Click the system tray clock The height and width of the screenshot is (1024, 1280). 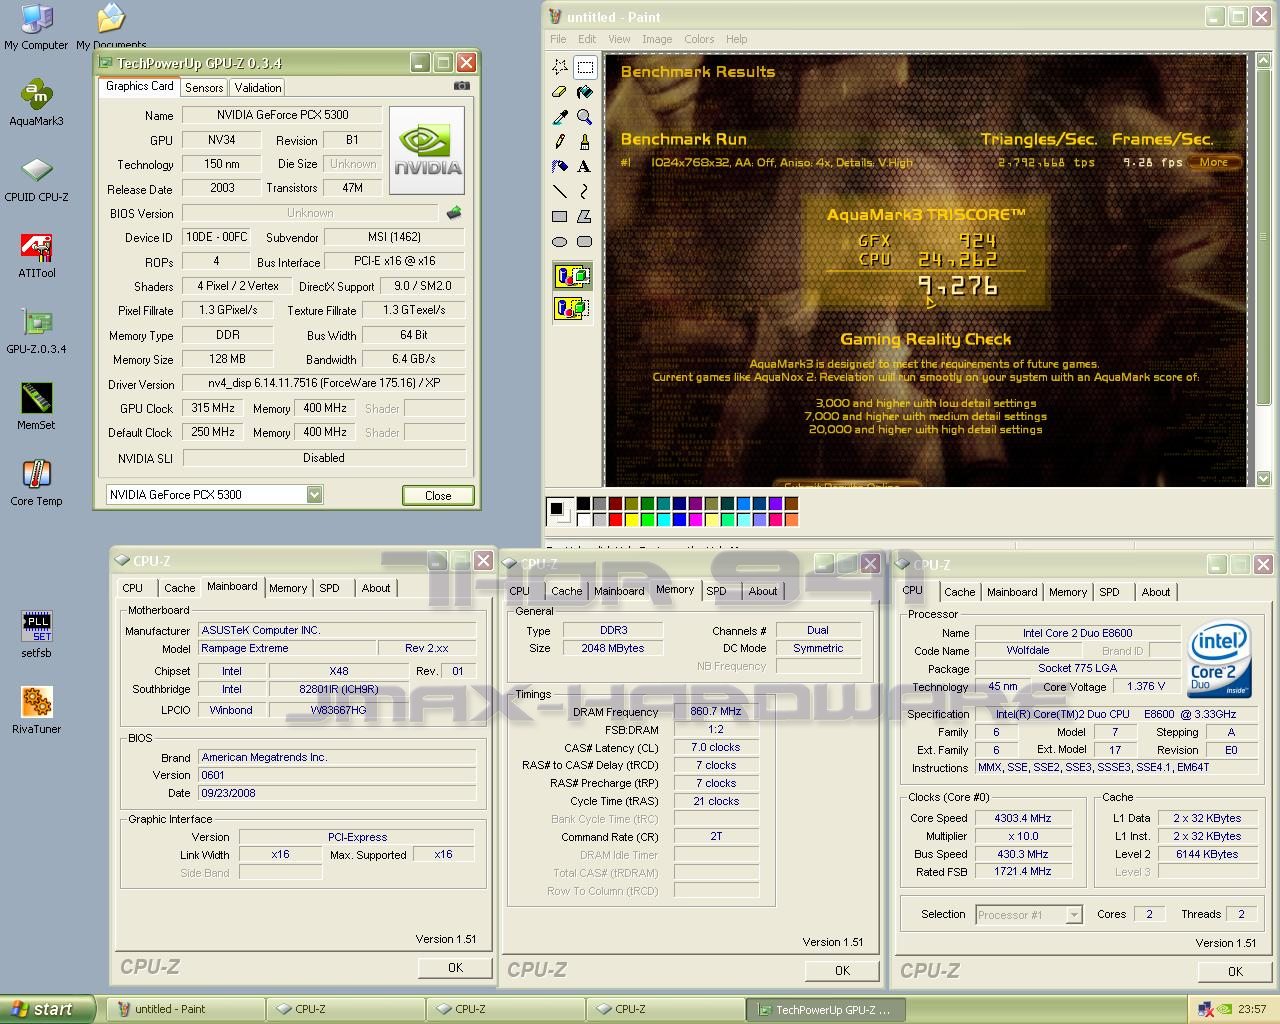[1252, 1009]
